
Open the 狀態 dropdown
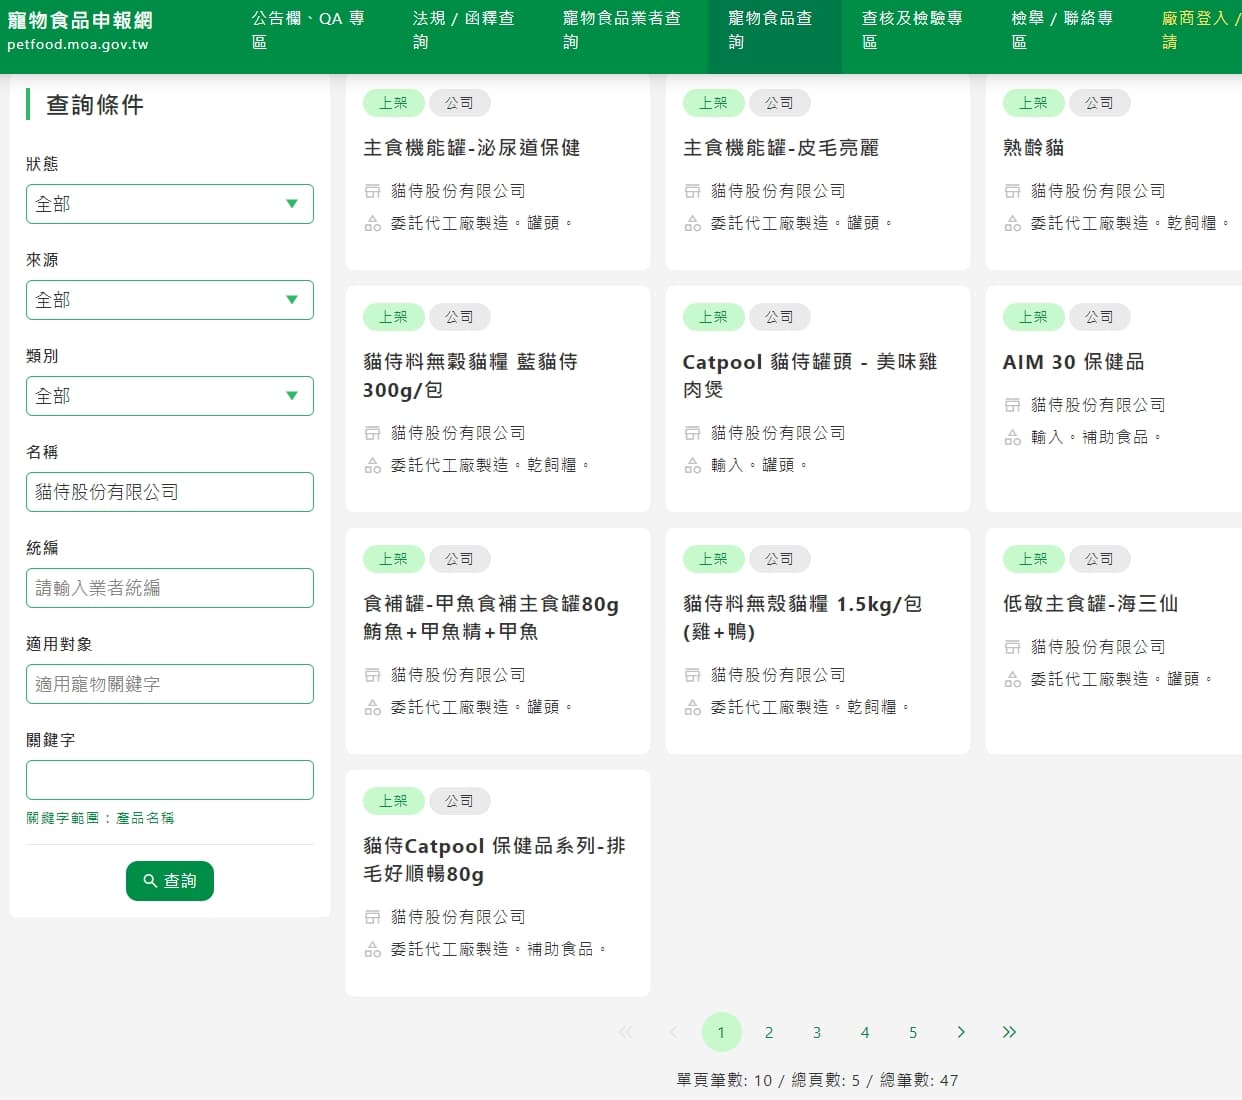pos(170,204)
